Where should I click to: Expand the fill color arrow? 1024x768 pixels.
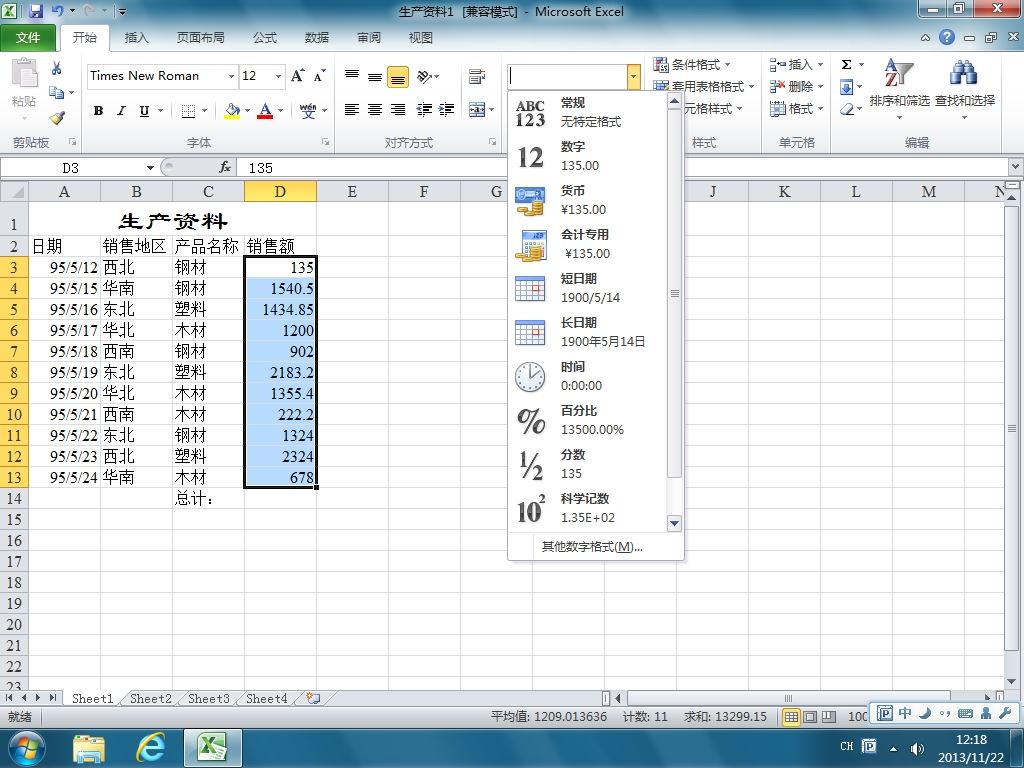(248, 111)
